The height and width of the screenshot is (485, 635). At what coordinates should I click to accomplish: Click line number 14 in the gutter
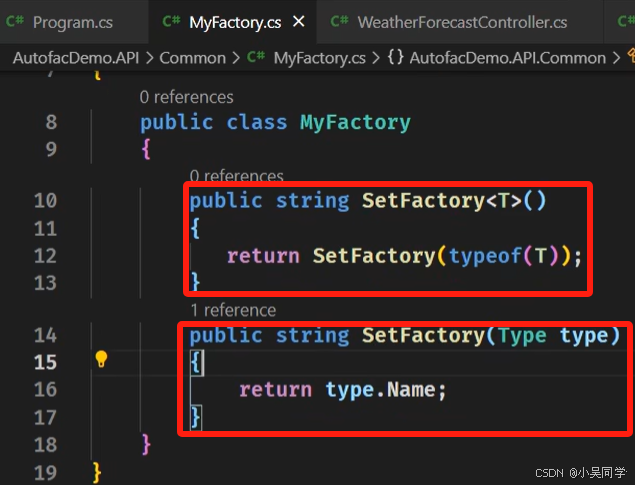point(45,335)
